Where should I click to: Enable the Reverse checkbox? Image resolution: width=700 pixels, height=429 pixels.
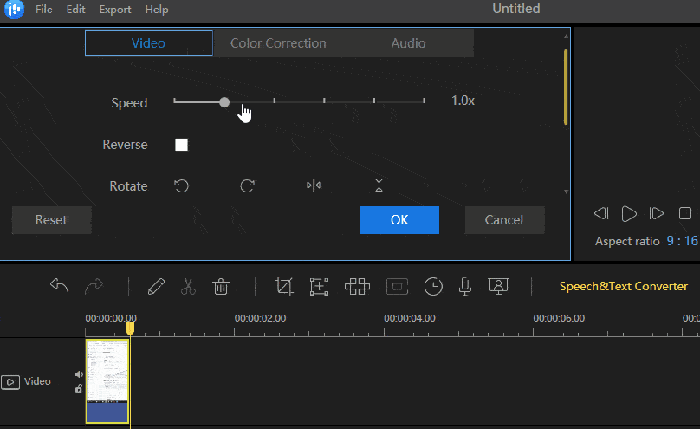pos(182,145)
